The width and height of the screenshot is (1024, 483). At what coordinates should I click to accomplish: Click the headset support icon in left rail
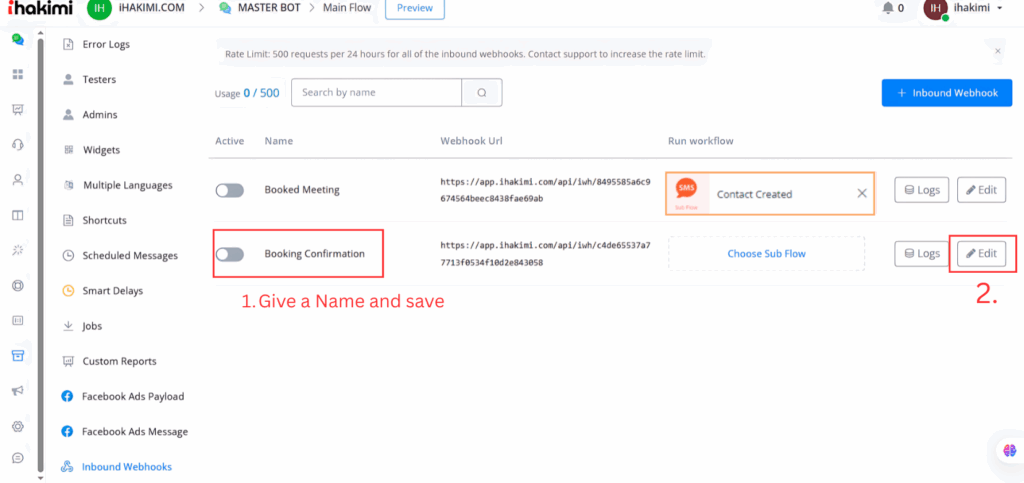coord(17,145)
